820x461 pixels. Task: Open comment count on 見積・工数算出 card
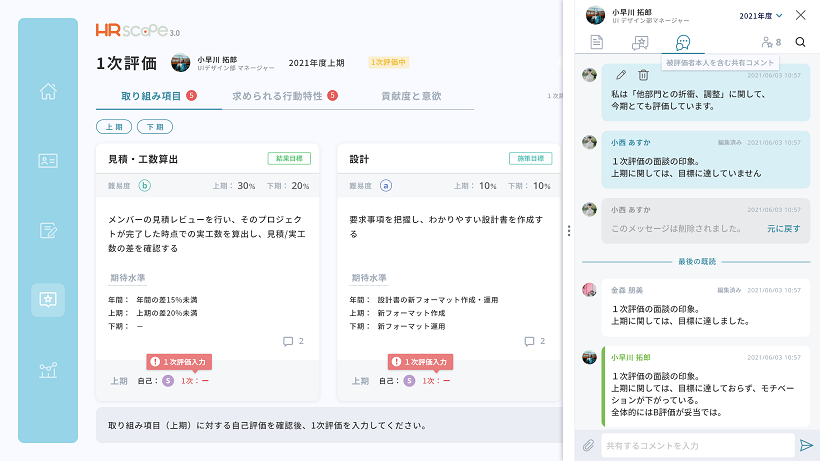coord(293,341)
